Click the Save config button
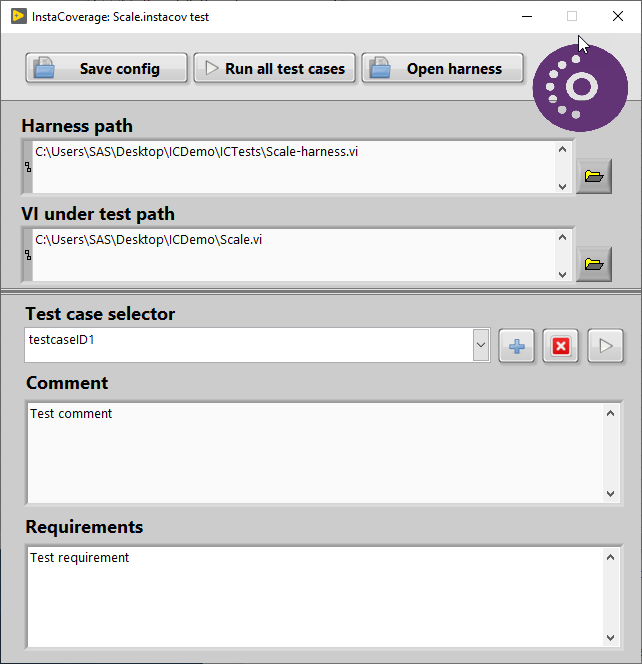This screenshot has width=642, height=664. pyautogui.click(x=106, y=68)
